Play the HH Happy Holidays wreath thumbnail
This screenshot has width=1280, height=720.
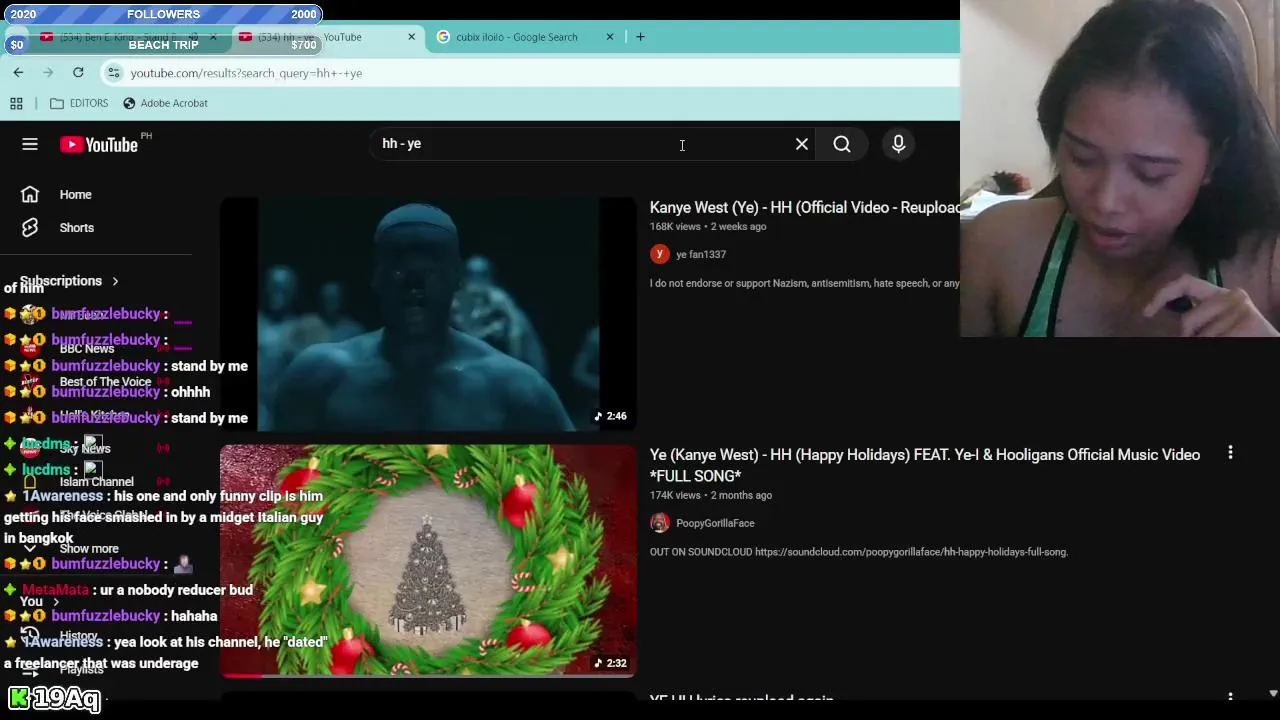click(428, 560)
